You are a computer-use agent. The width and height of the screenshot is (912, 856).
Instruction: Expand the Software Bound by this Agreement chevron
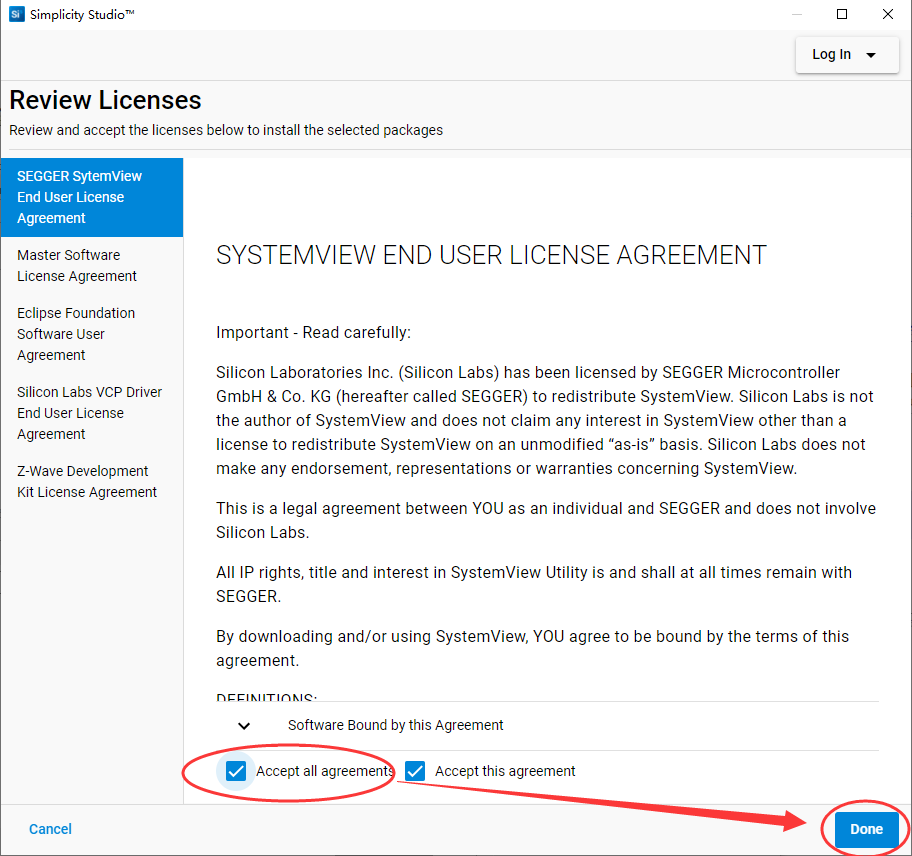244,726
